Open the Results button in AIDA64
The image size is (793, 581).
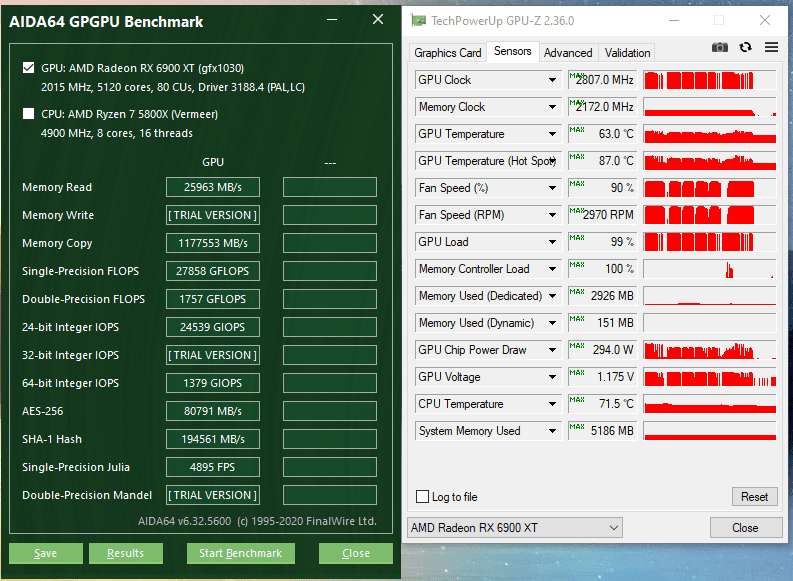pos(125,553)
